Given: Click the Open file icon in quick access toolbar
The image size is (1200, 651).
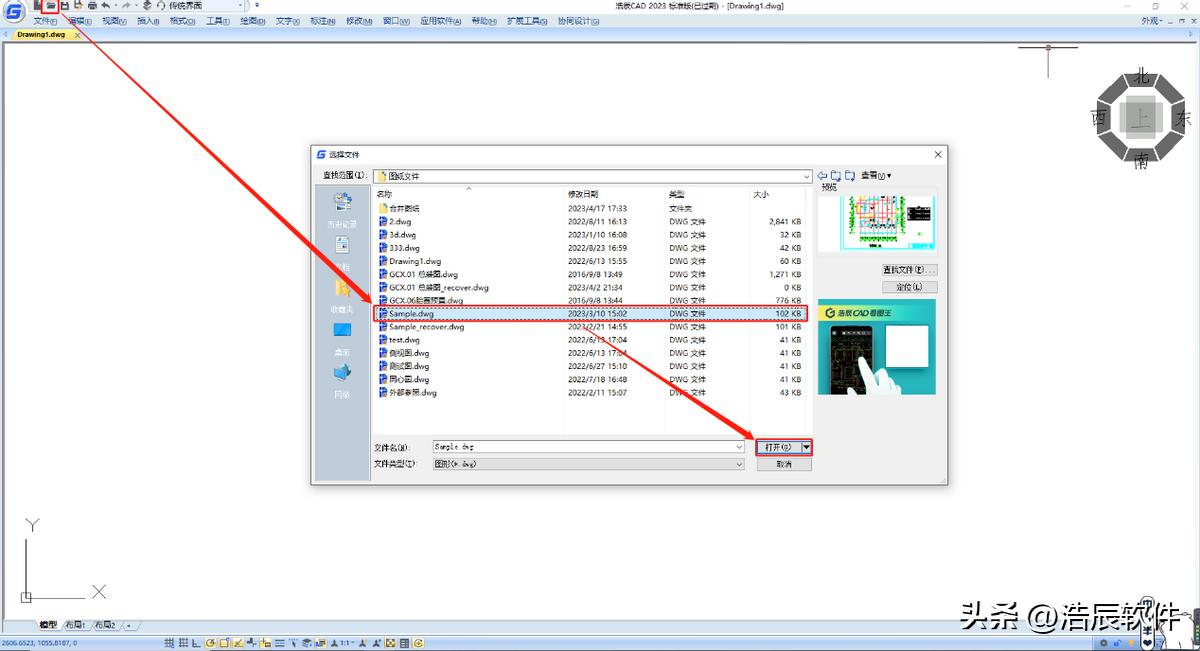Looking at the screenshot, I should tap(50, 6).
